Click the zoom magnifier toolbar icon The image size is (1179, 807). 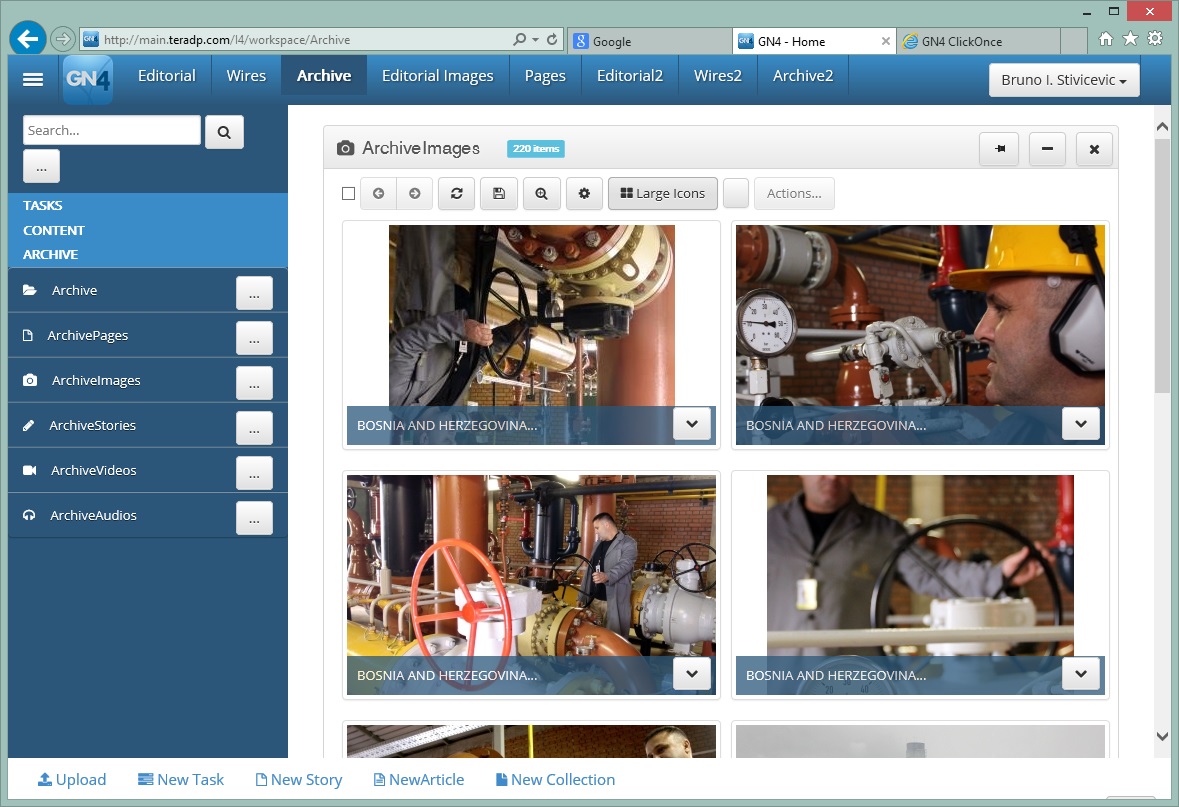click(541, 193)
